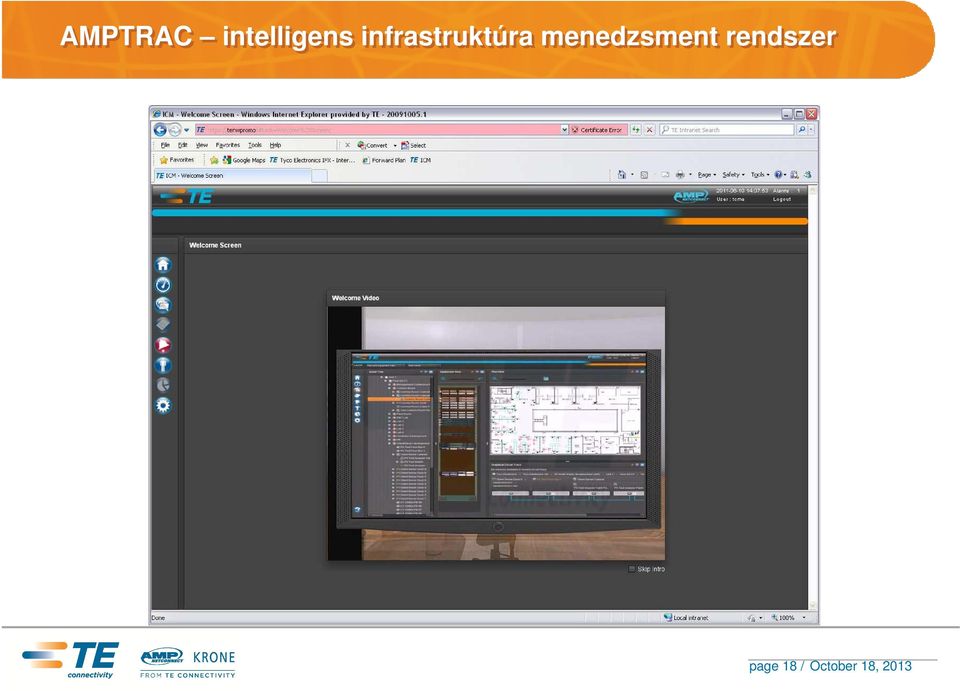The height and width of the screenshot is (691, 960).
Task: Open the View menu
Action: tap(201, 145)
